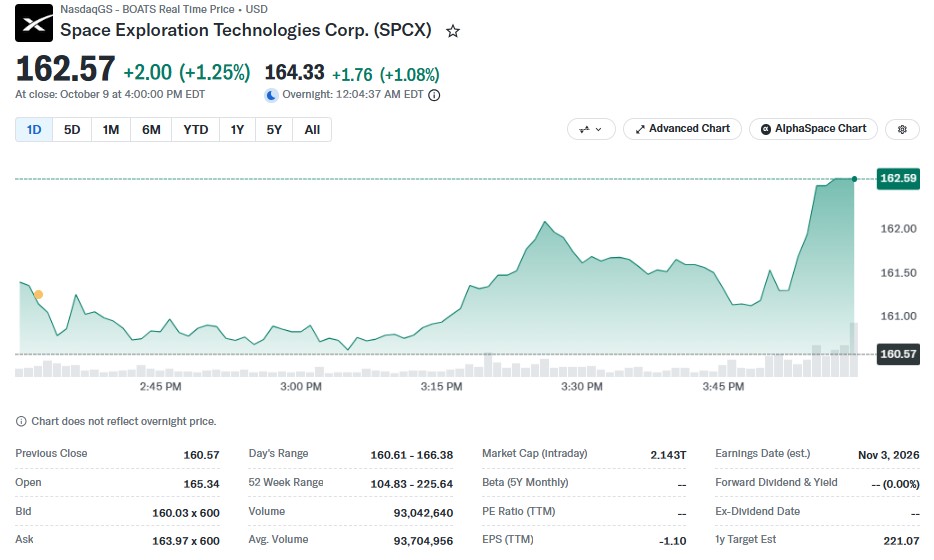The height and width of the screenshot is (560, 934).
Task: Click the Beta (5Y Monthly) label
Action: (x=525, y=483)
